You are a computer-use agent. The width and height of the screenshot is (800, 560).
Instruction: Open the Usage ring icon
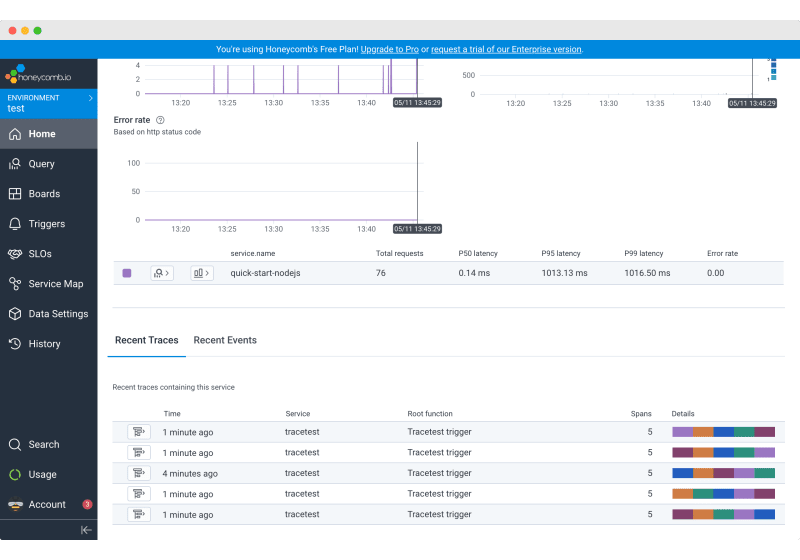pos(15,474)
